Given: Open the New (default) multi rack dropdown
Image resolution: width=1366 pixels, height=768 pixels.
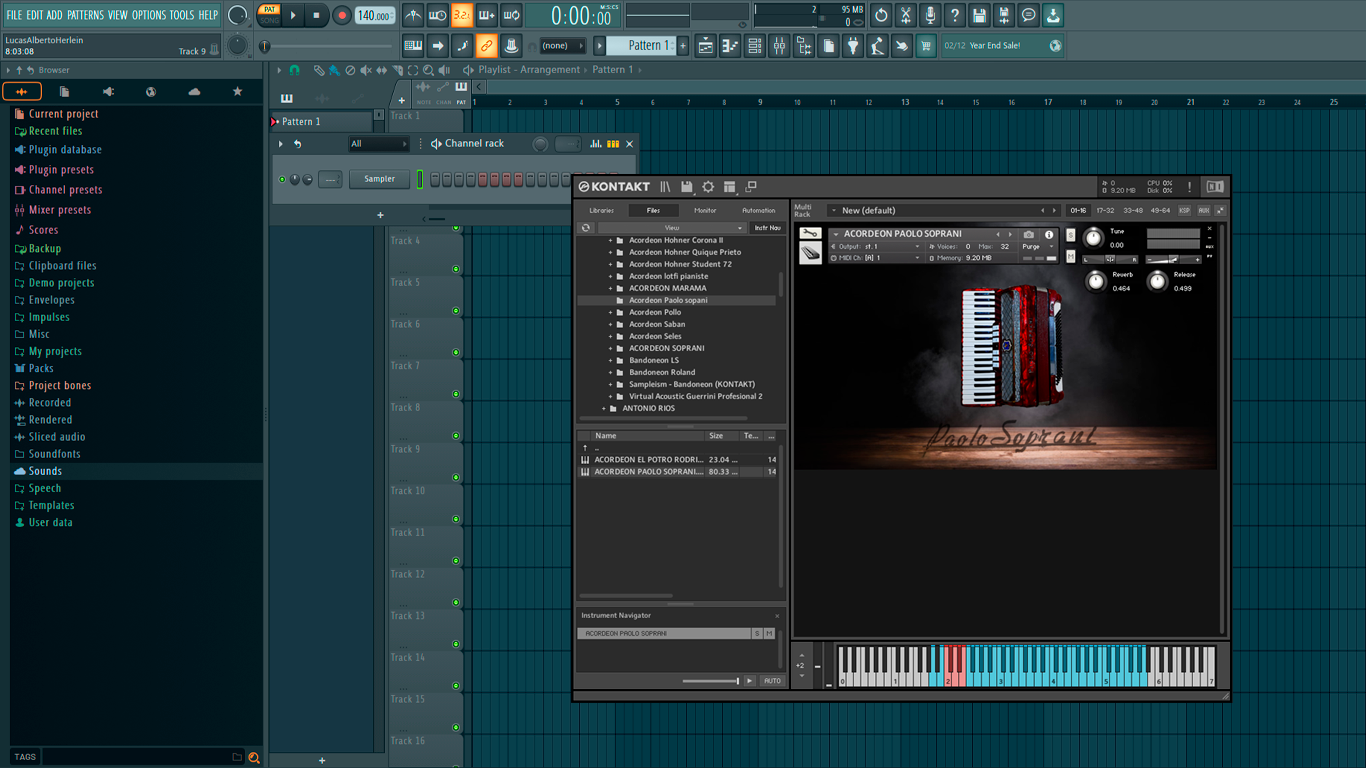Looking at the screenshot, I should coord(942,211).
